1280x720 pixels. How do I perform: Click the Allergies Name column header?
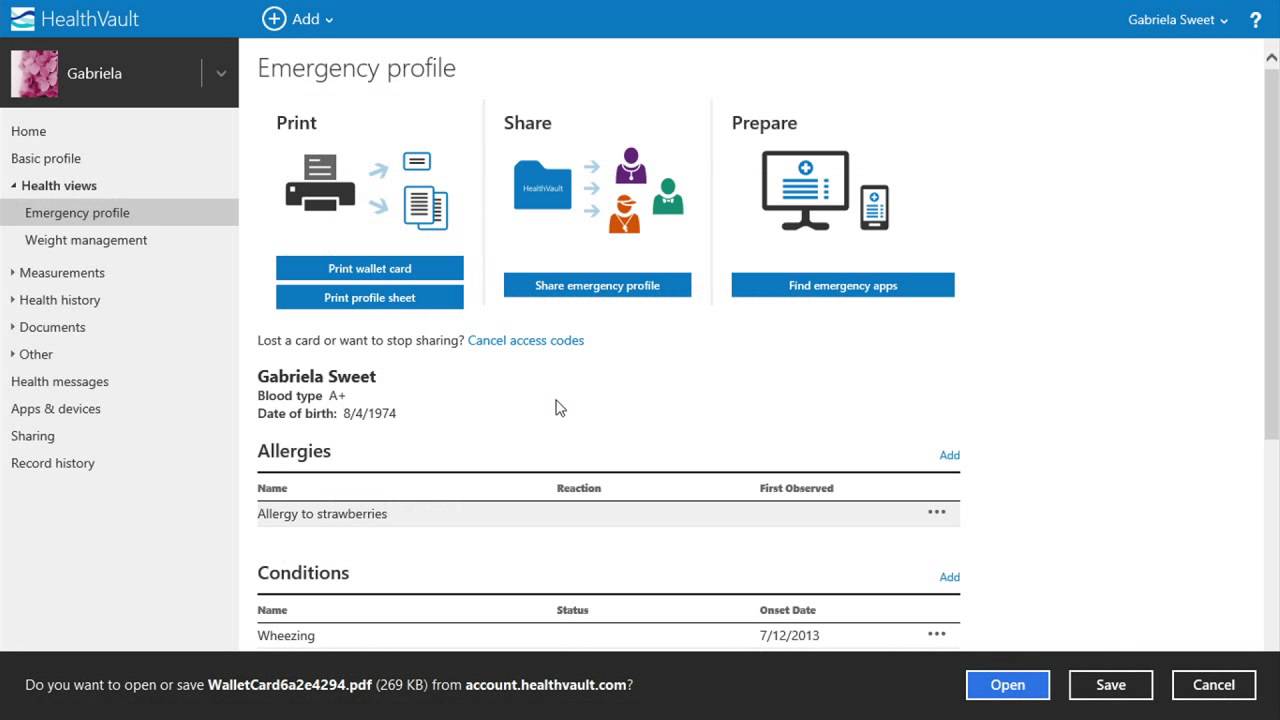coord(272,488)
